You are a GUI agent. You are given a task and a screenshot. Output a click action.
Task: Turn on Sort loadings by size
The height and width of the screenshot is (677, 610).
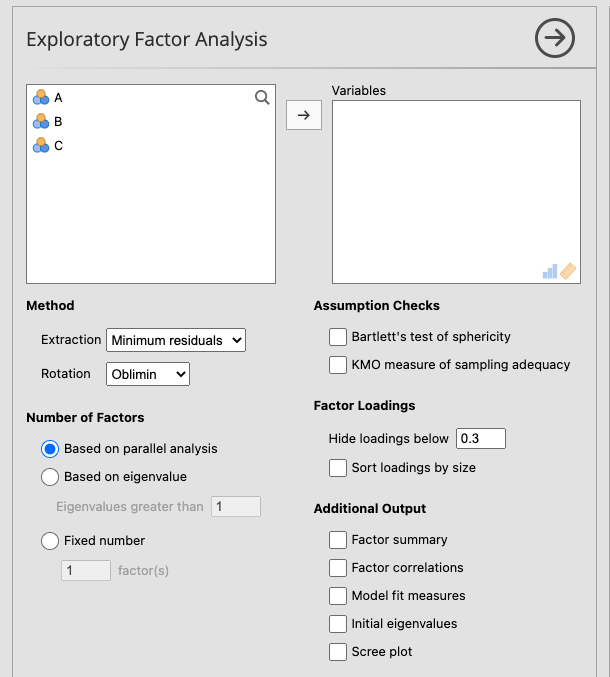[x=338, y=468]
